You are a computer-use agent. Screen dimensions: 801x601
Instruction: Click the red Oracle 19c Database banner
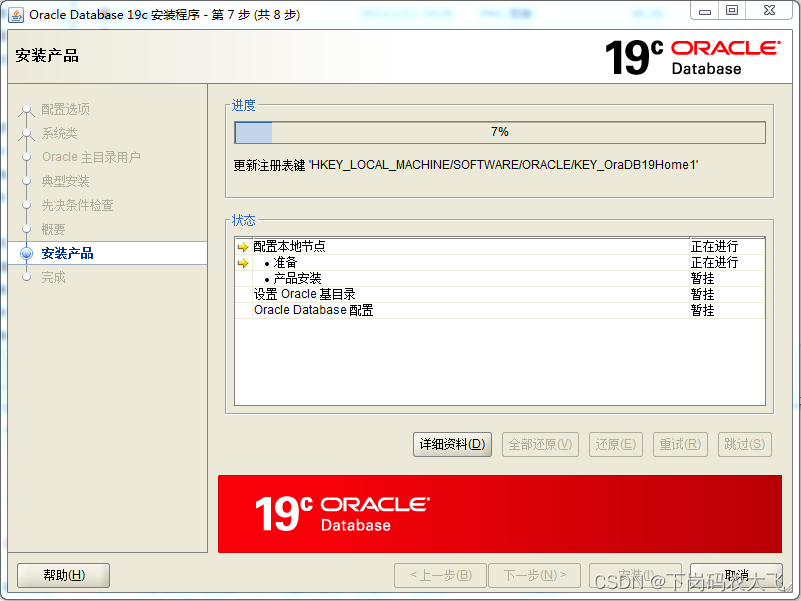pyautogui.click(x=500, y=514)
